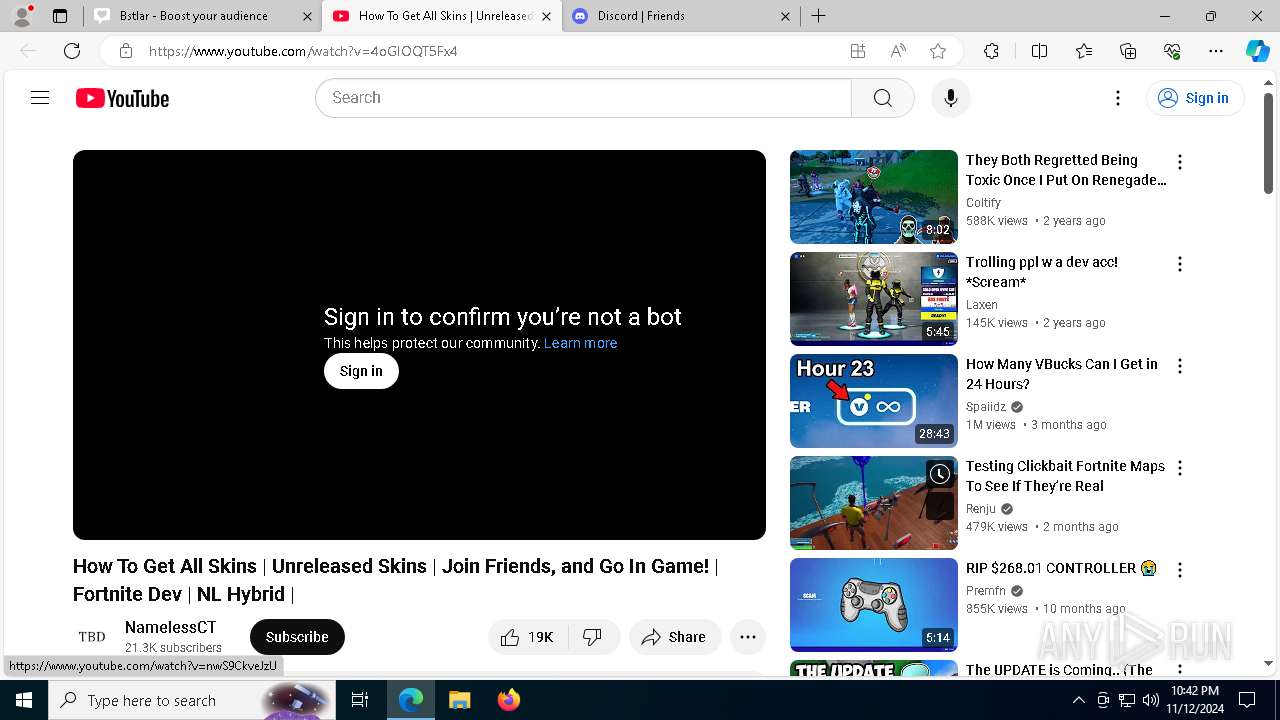Follow the Learn more link
Screen dimensions: 1280x720
[x=580, y=343]
